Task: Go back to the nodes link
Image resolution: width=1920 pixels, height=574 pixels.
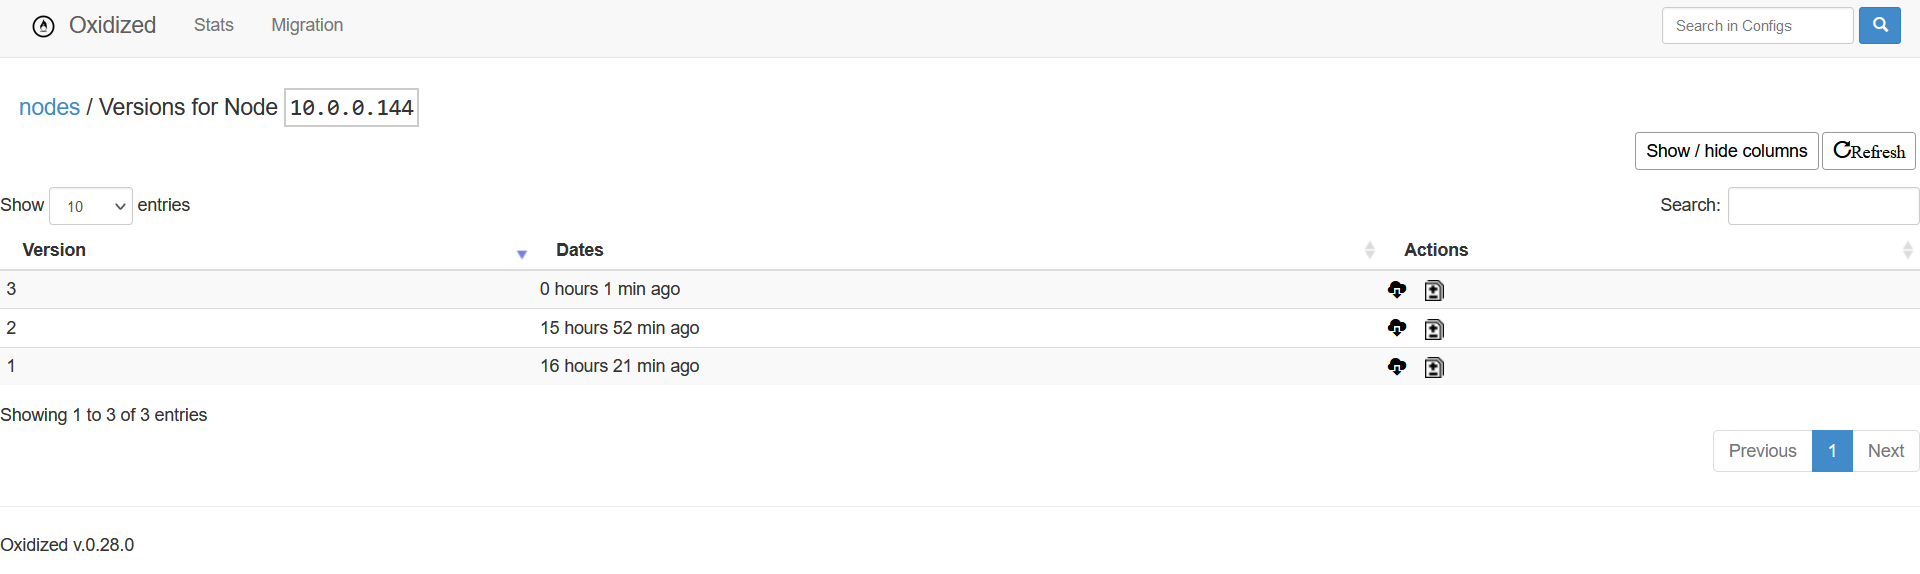Action: (x=49, y=107)
